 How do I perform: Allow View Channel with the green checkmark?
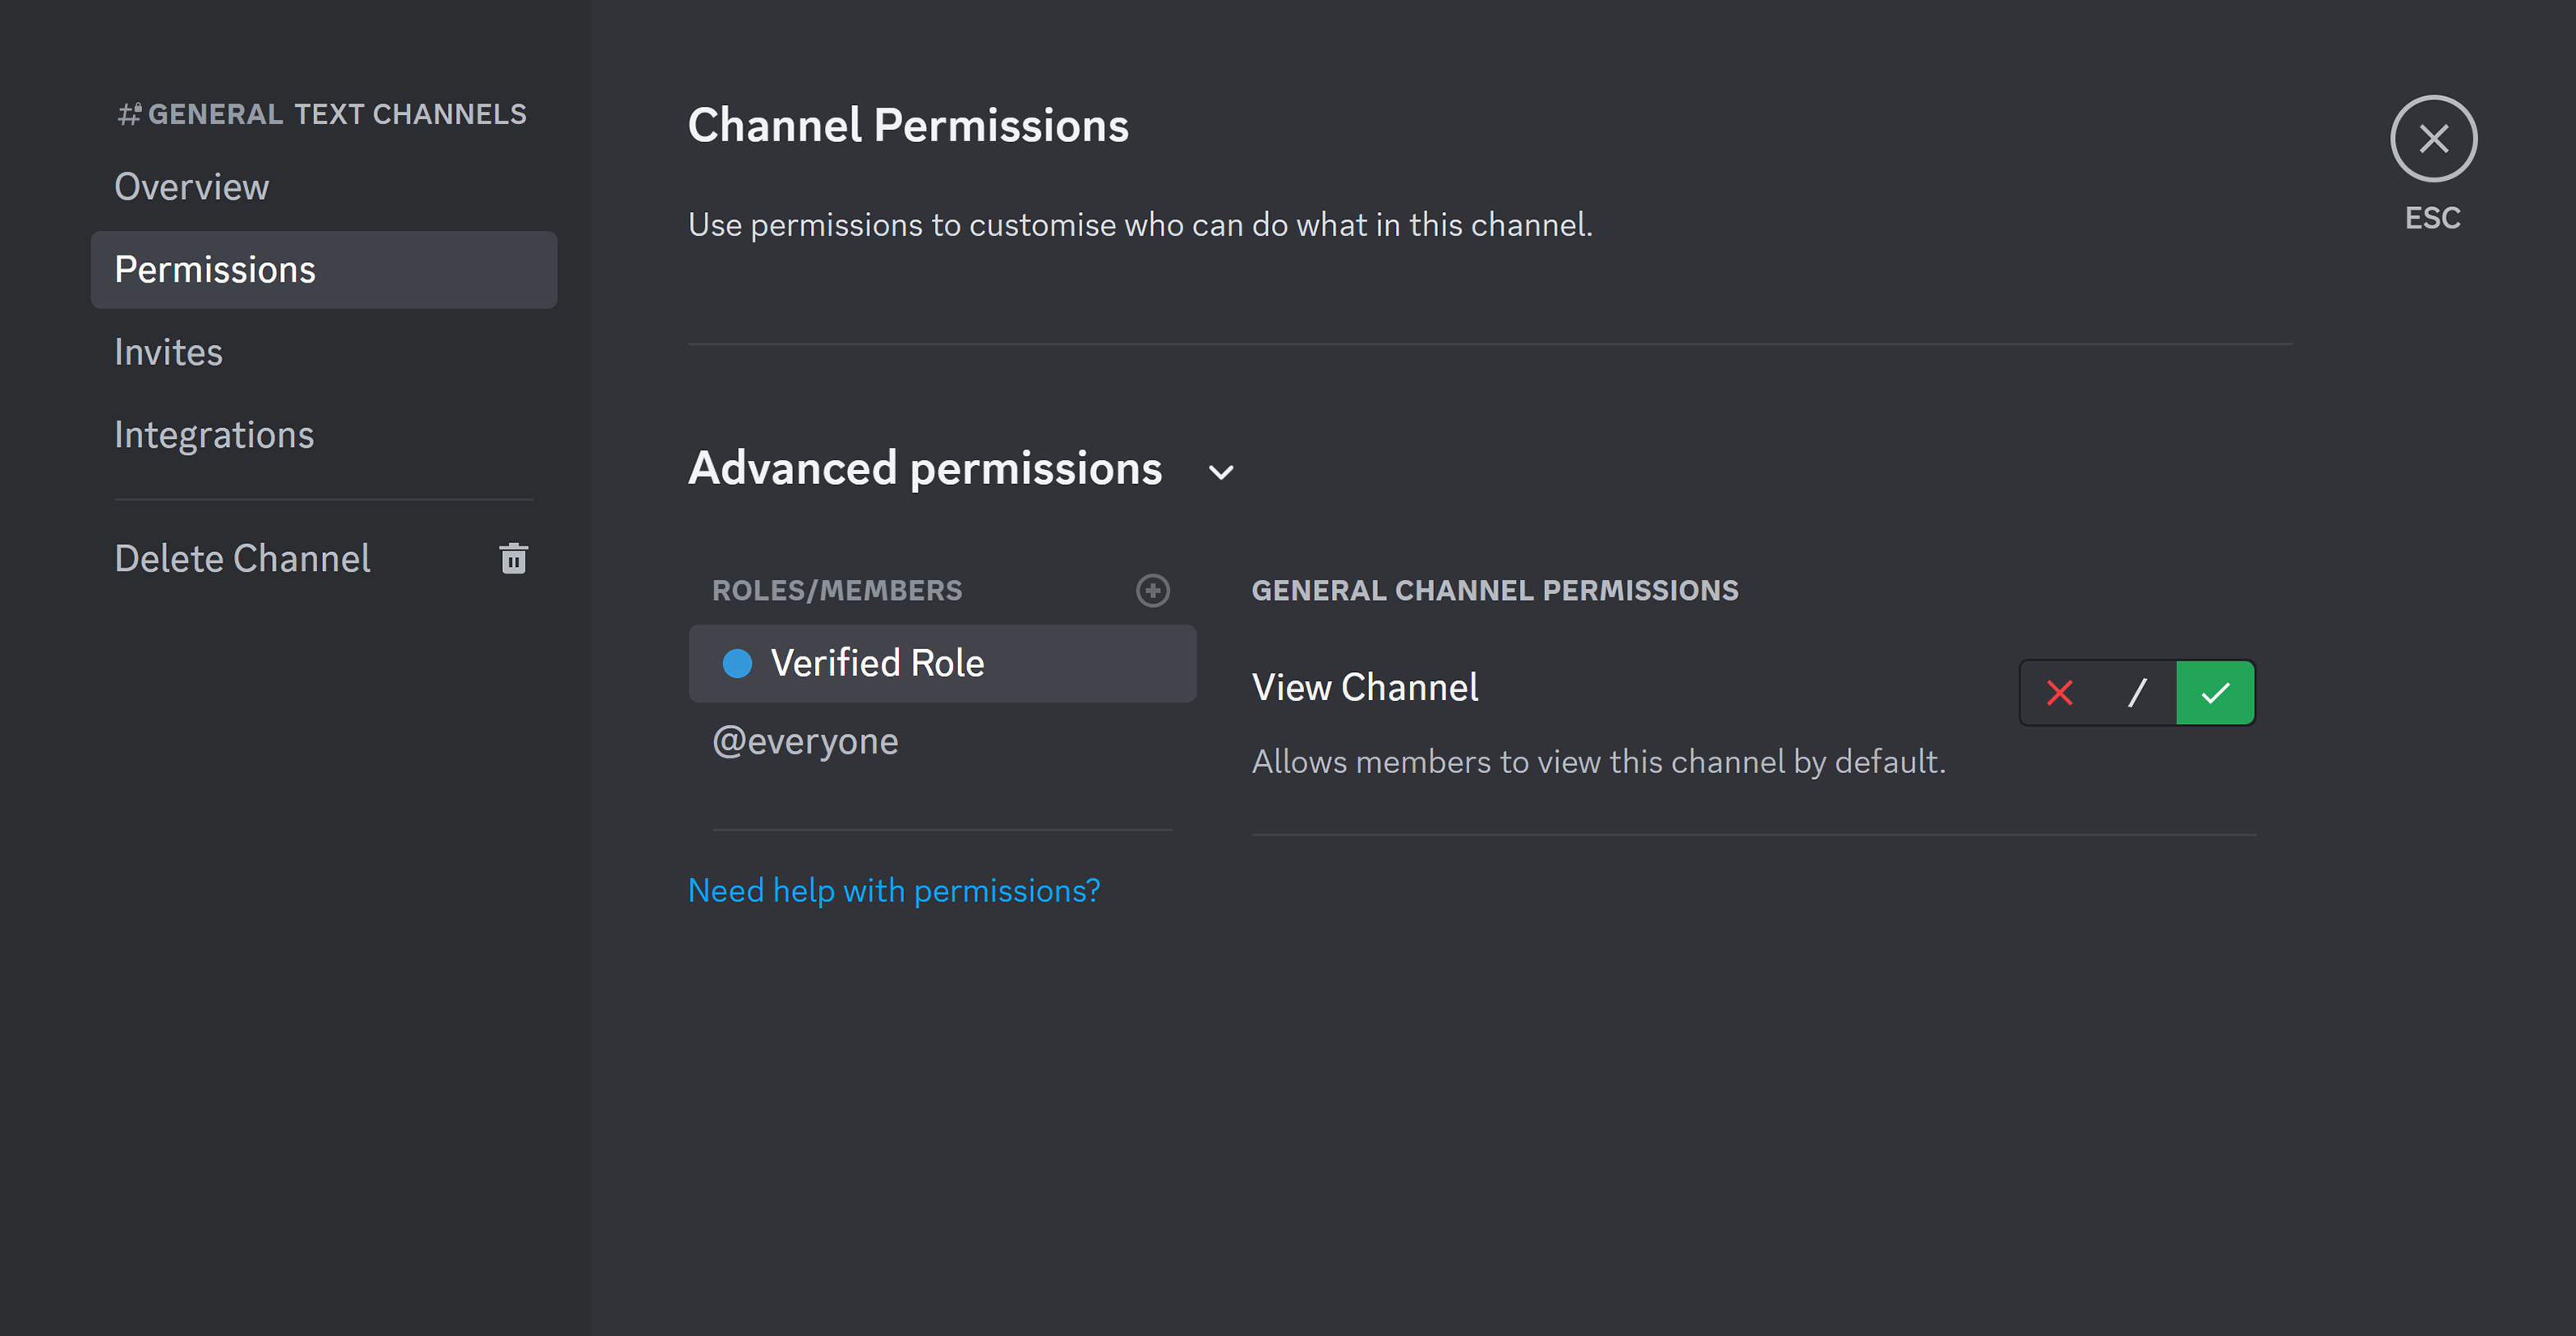pos(2215,692)
